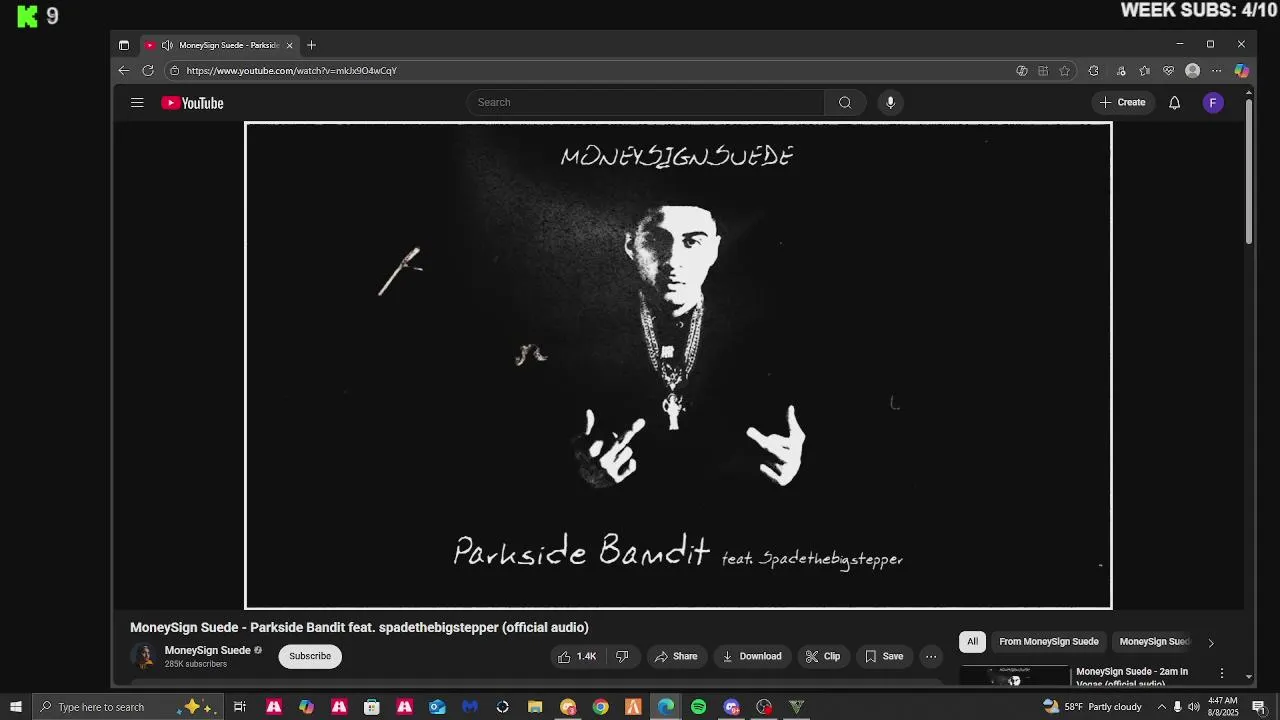Open the Copilot sidebar icon
Image resolution: width=1280 pixels, height=720 pixels.
coord(1241,71)
